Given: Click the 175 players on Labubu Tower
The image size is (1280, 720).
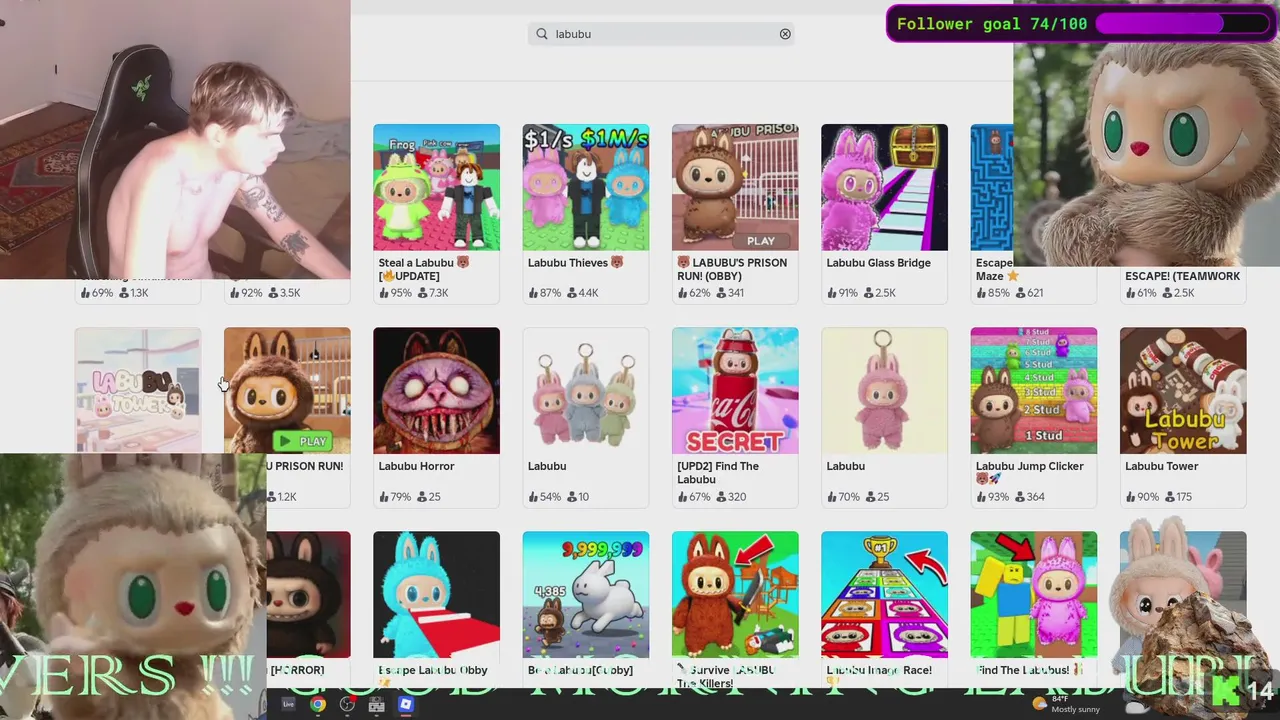Looking at the screenshot, I should point(1178,496).
